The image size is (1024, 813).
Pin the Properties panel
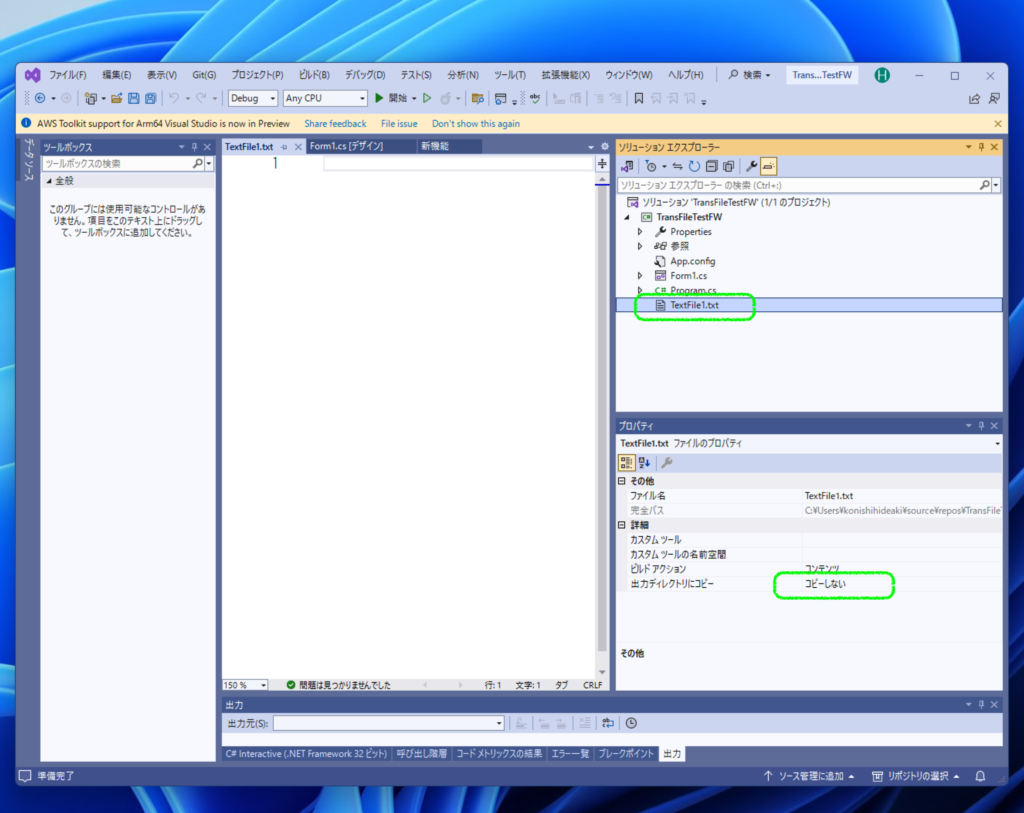[981, 426]
